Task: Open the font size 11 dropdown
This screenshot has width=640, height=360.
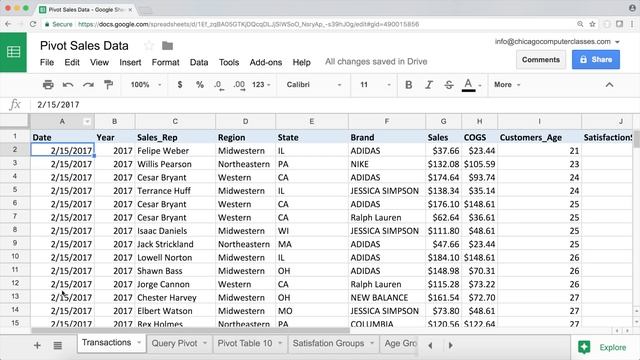Action: pyautogui.click(x=375, y=84)
